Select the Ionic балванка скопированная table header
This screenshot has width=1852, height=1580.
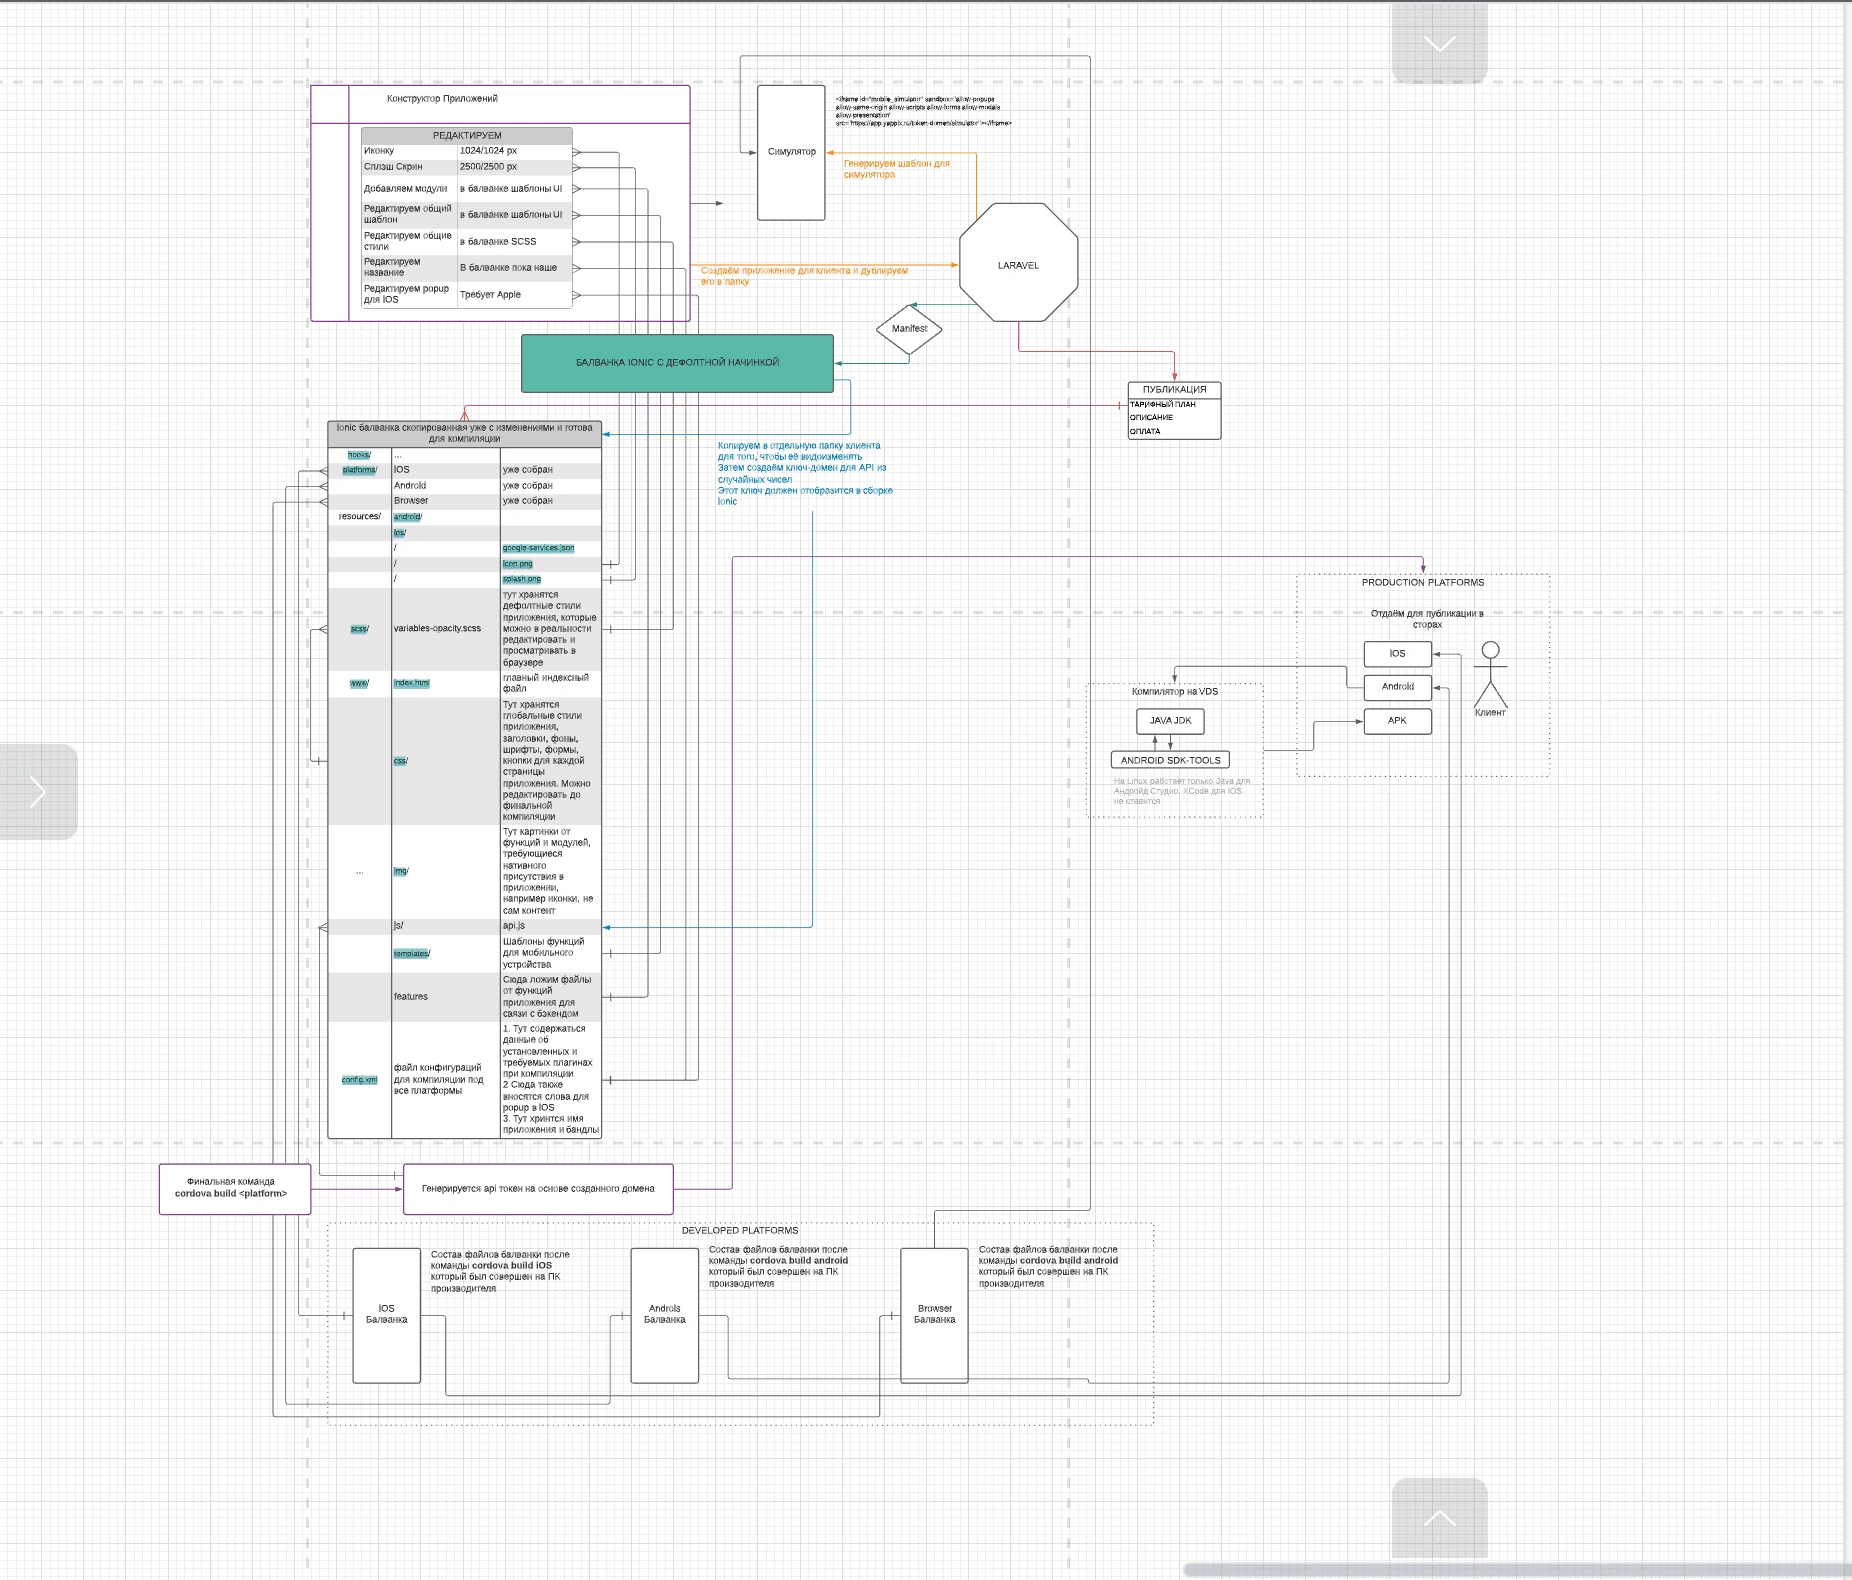point(464,433)
